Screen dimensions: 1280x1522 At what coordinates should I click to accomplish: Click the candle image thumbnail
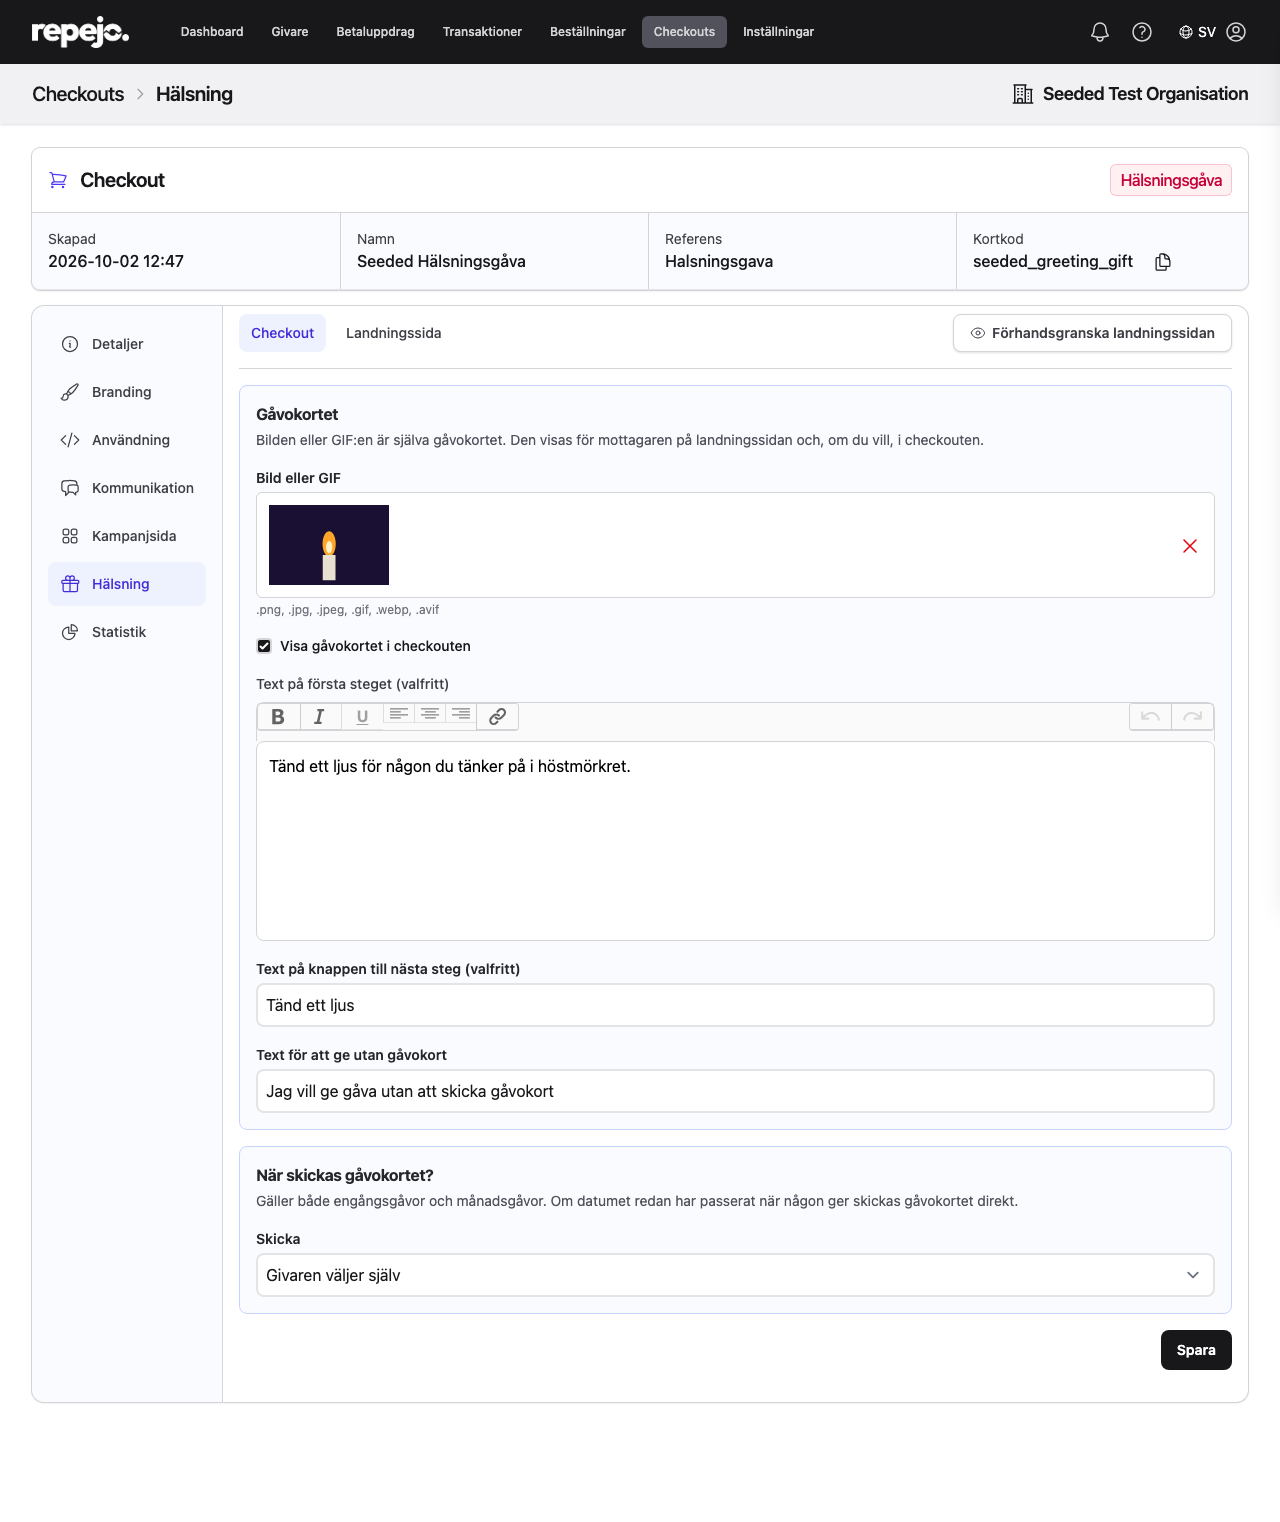point(329,545)
